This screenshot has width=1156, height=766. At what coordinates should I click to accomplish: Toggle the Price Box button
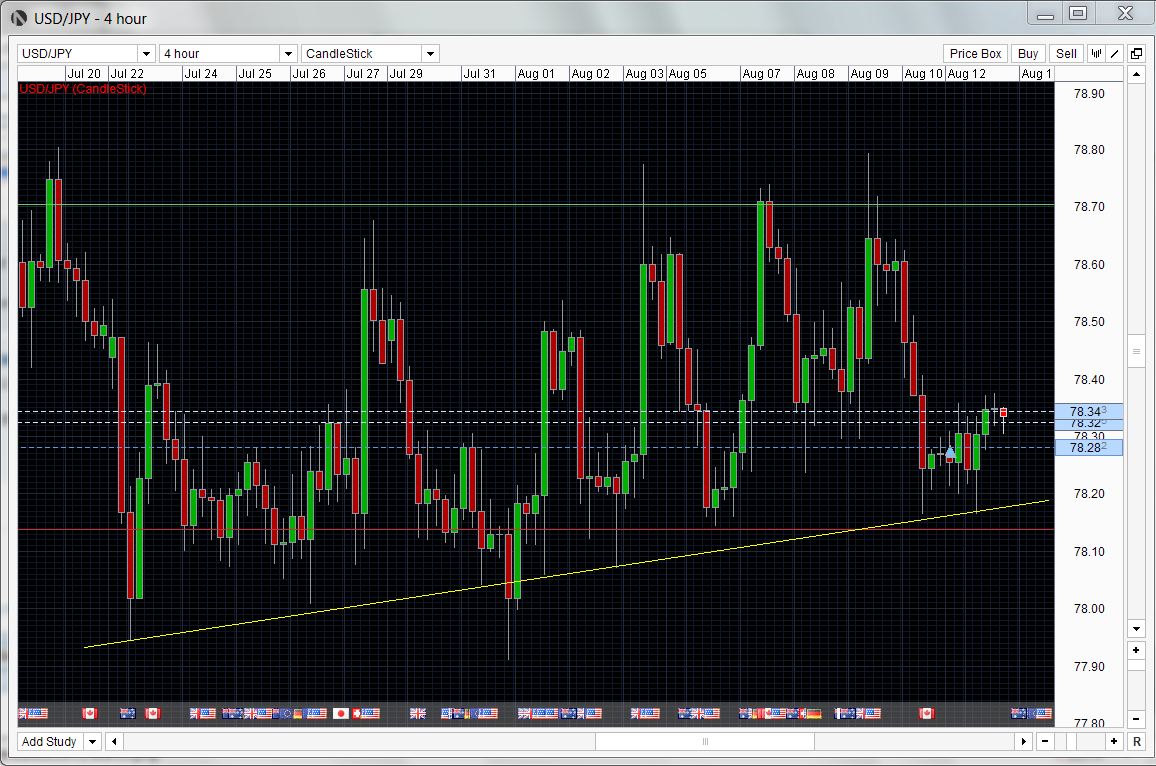tap(975, 54)
